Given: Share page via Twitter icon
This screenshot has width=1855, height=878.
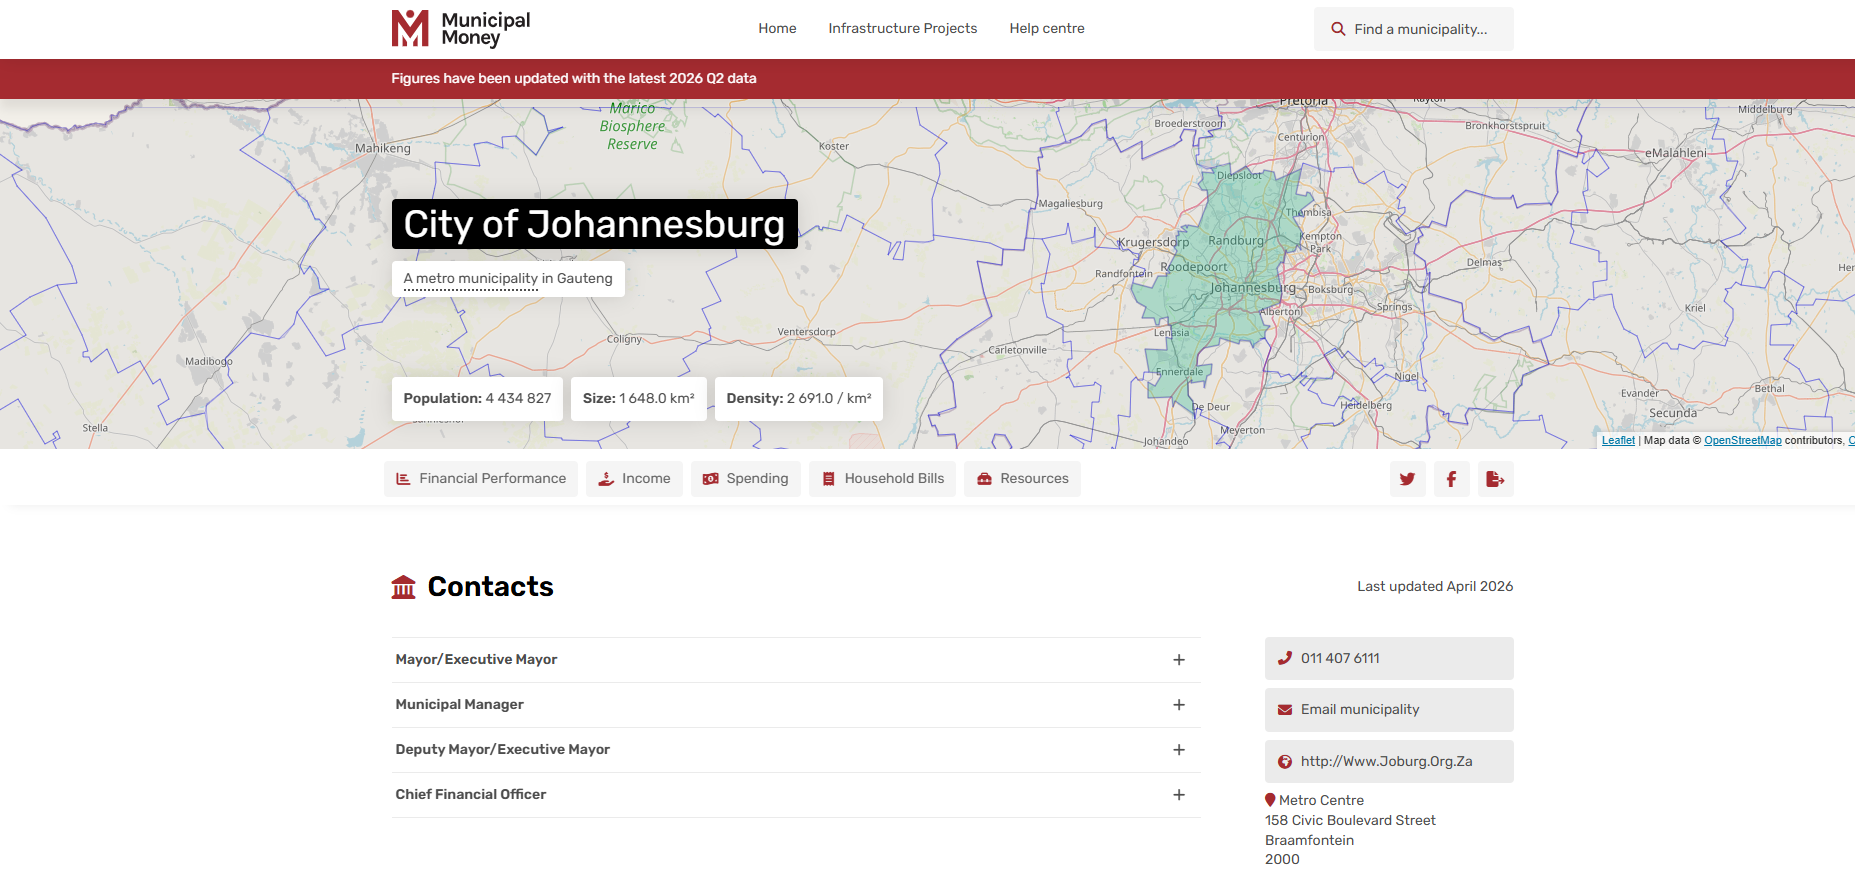Looking at the screenshot, I should 1407,479.
